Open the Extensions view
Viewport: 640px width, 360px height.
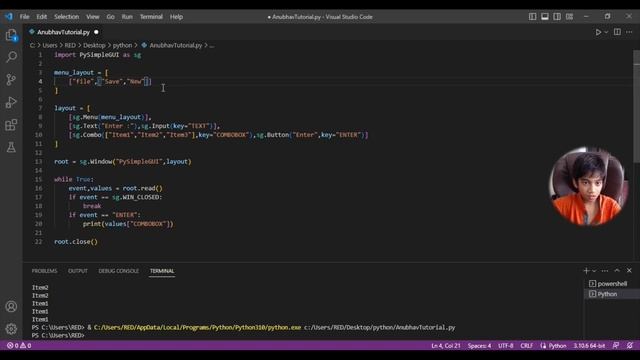pyautogui.click(x=11, y=124)
